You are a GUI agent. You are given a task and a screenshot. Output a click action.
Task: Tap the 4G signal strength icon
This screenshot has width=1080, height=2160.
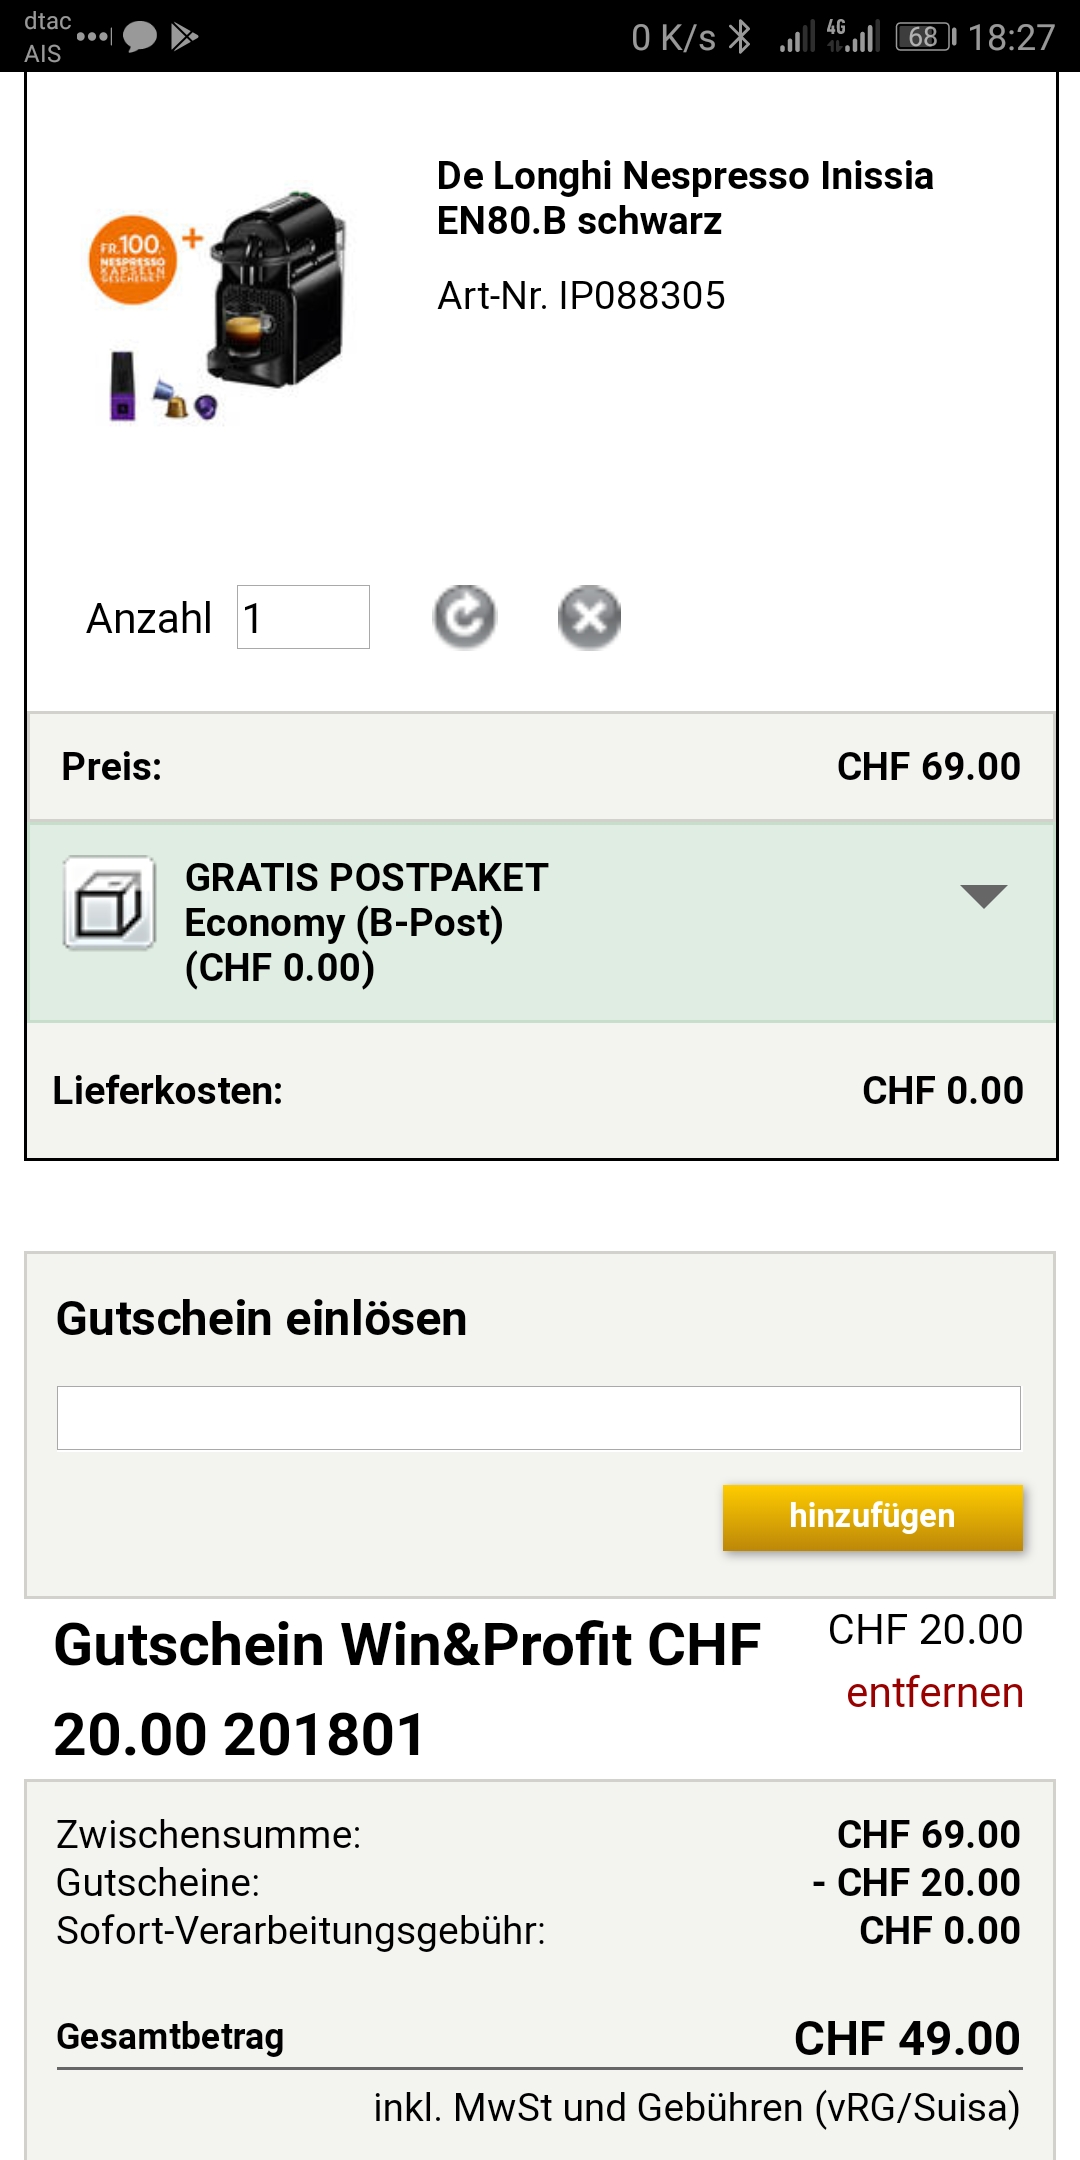853,37
